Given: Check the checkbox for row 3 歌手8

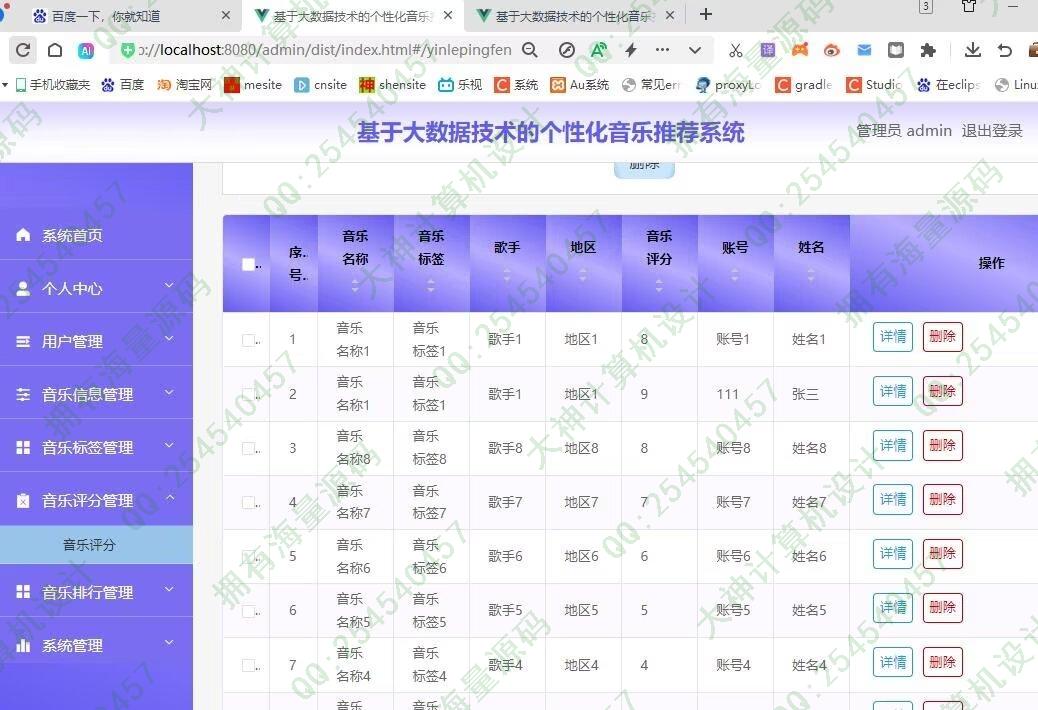Looking at the screenshot, I should click(x=248, y=449).
